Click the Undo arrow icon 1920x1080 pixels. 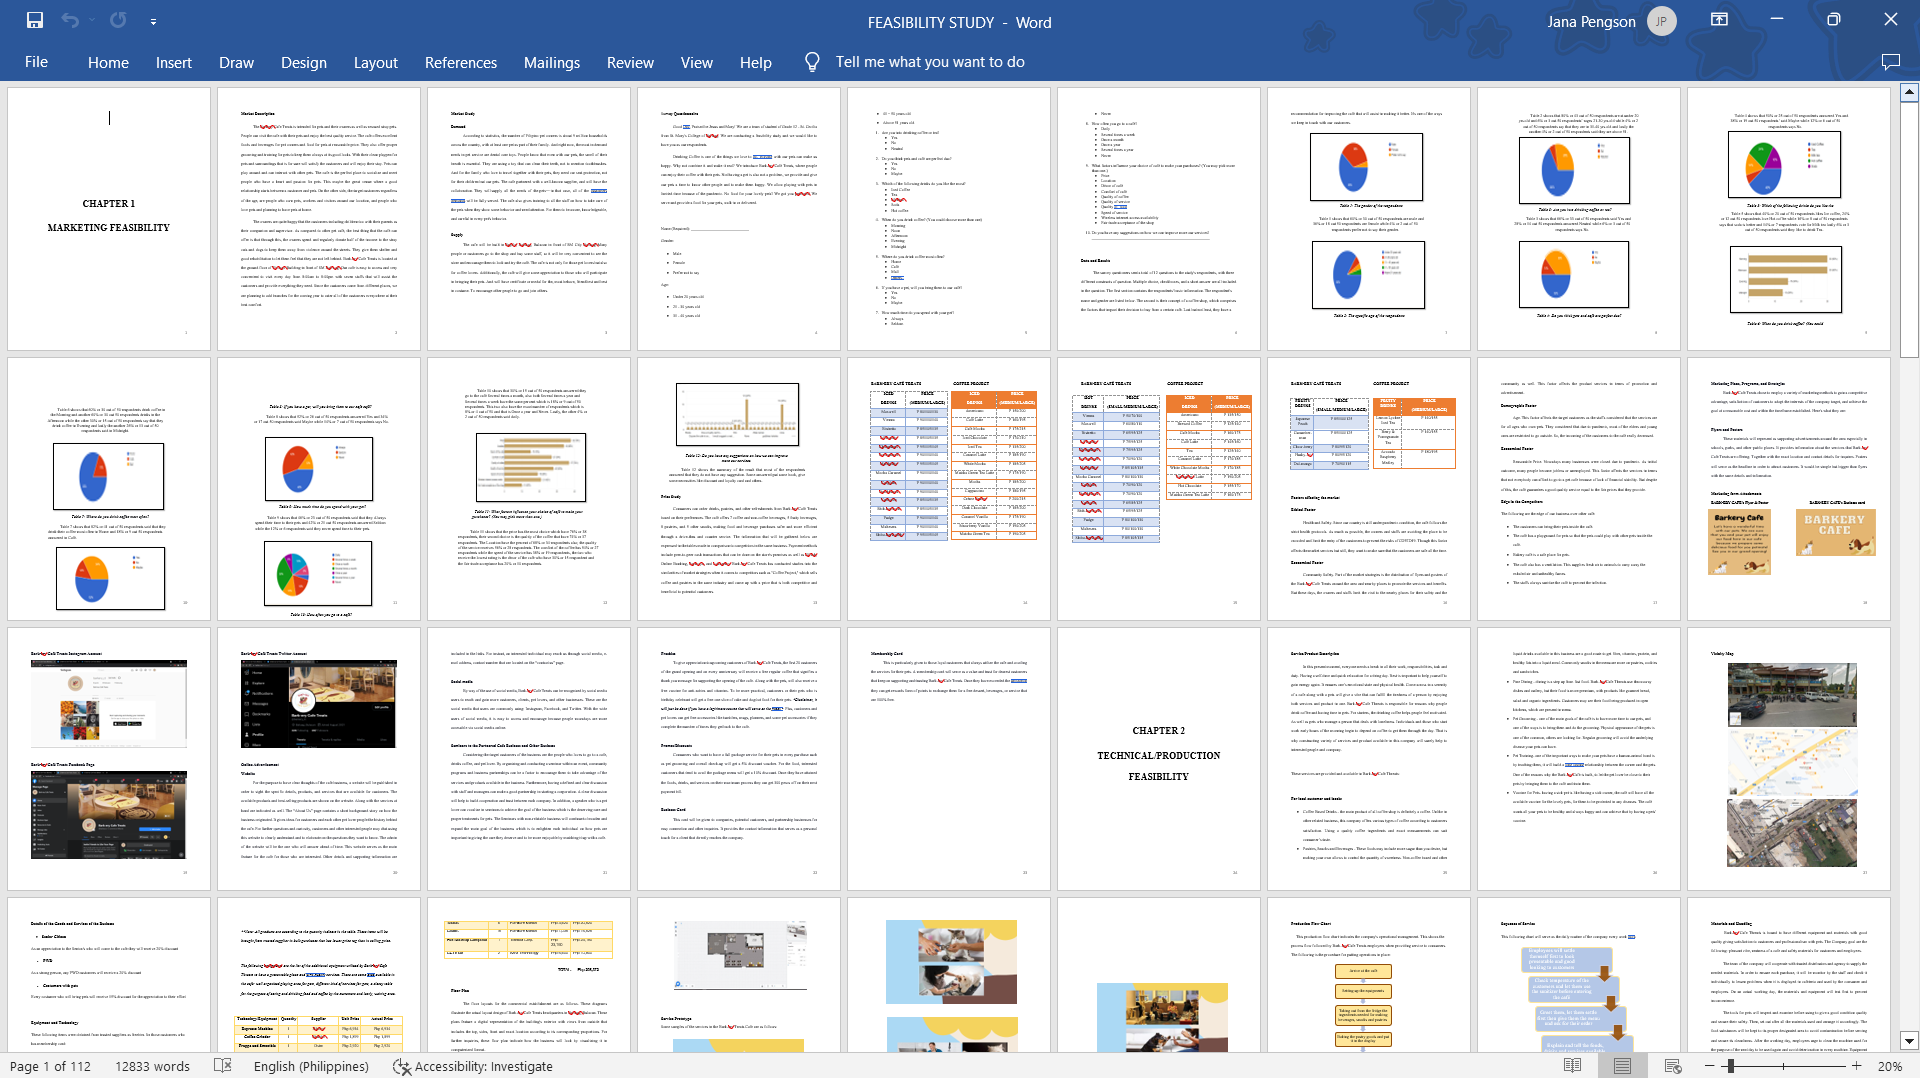tap(69, 20)
